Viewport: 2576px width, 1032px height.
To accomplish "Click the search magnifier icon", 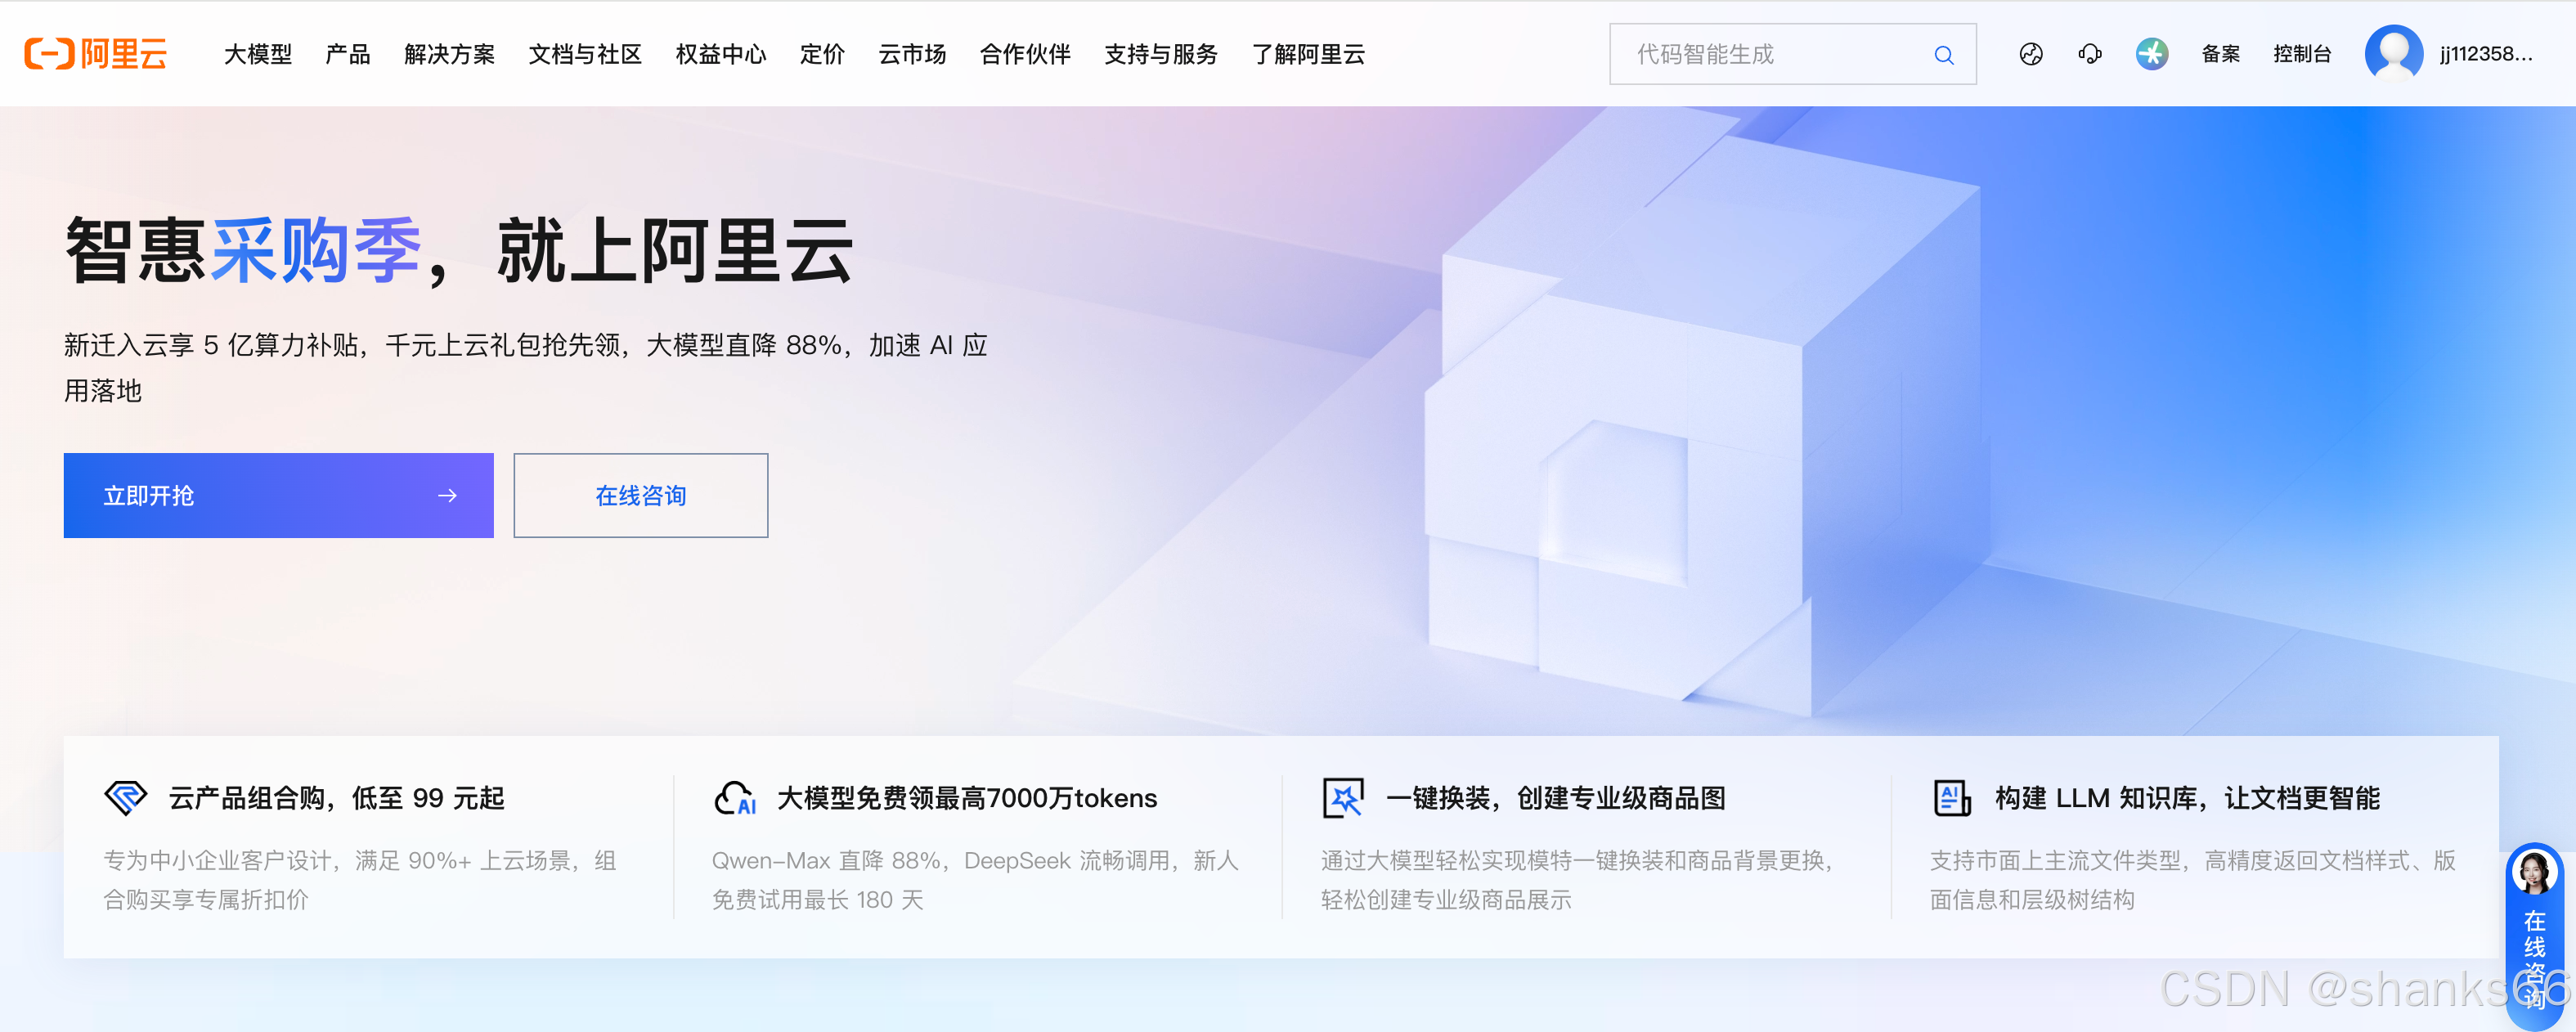I will click(x=1943, y=55).
